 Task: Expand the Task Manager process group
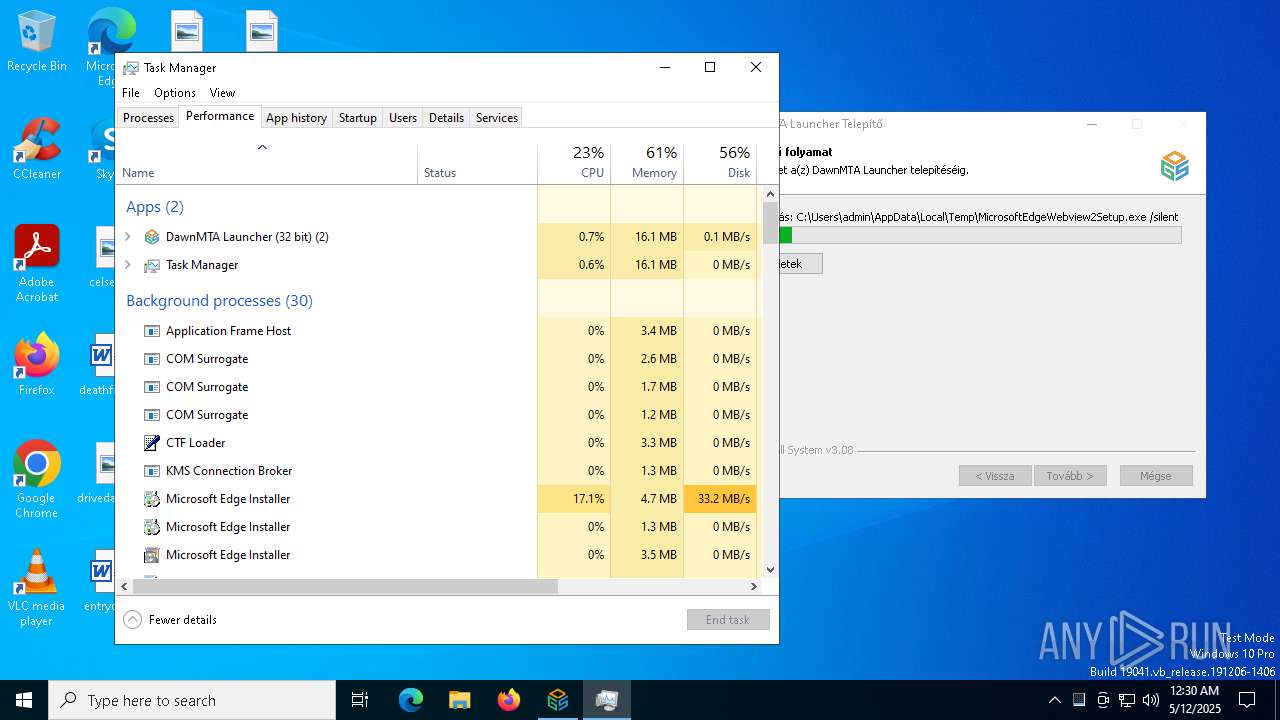pos(127,265)
